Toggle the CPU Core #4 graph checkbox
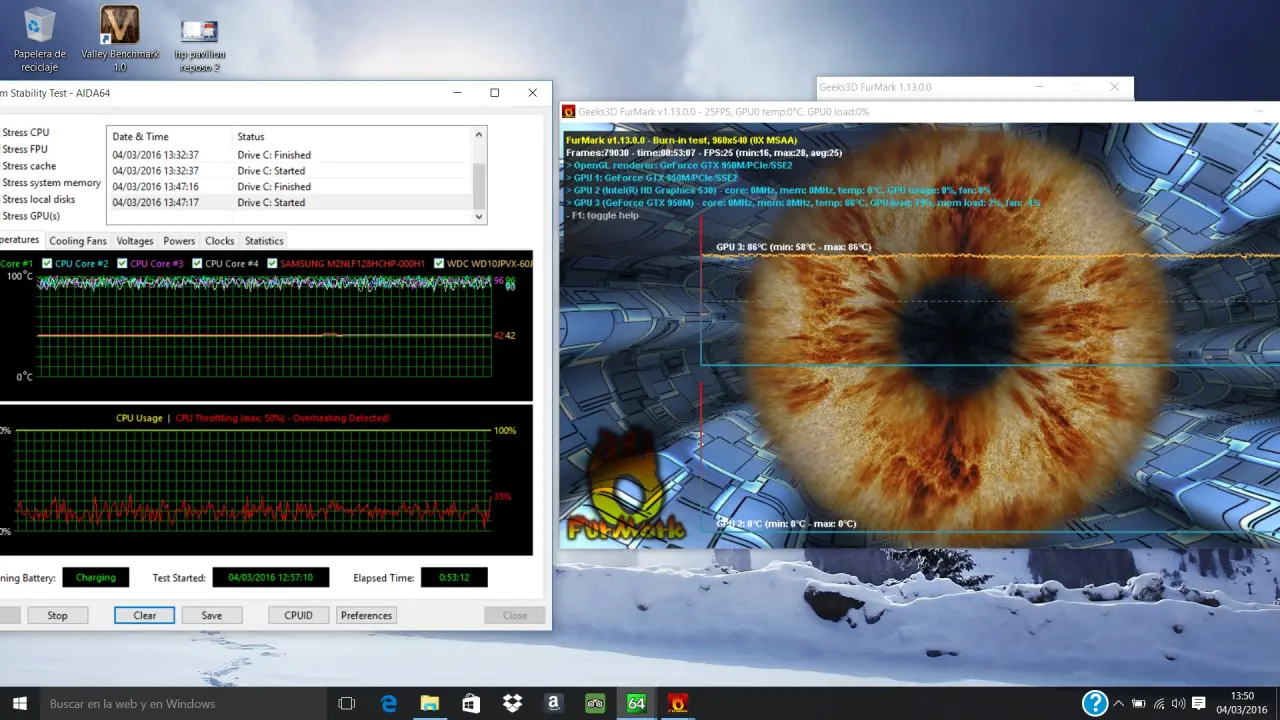Image resolution: width=1280 pixels, height=720 pixels. pyautogui.click(x=198, y=264)
